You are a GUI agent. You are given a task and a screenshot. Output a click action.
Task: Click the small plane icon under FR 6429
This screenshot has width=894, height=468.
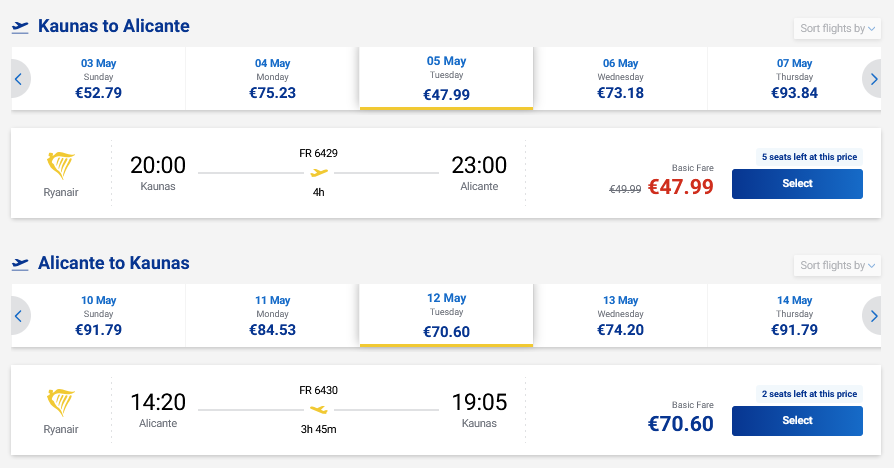coord(319,173)
